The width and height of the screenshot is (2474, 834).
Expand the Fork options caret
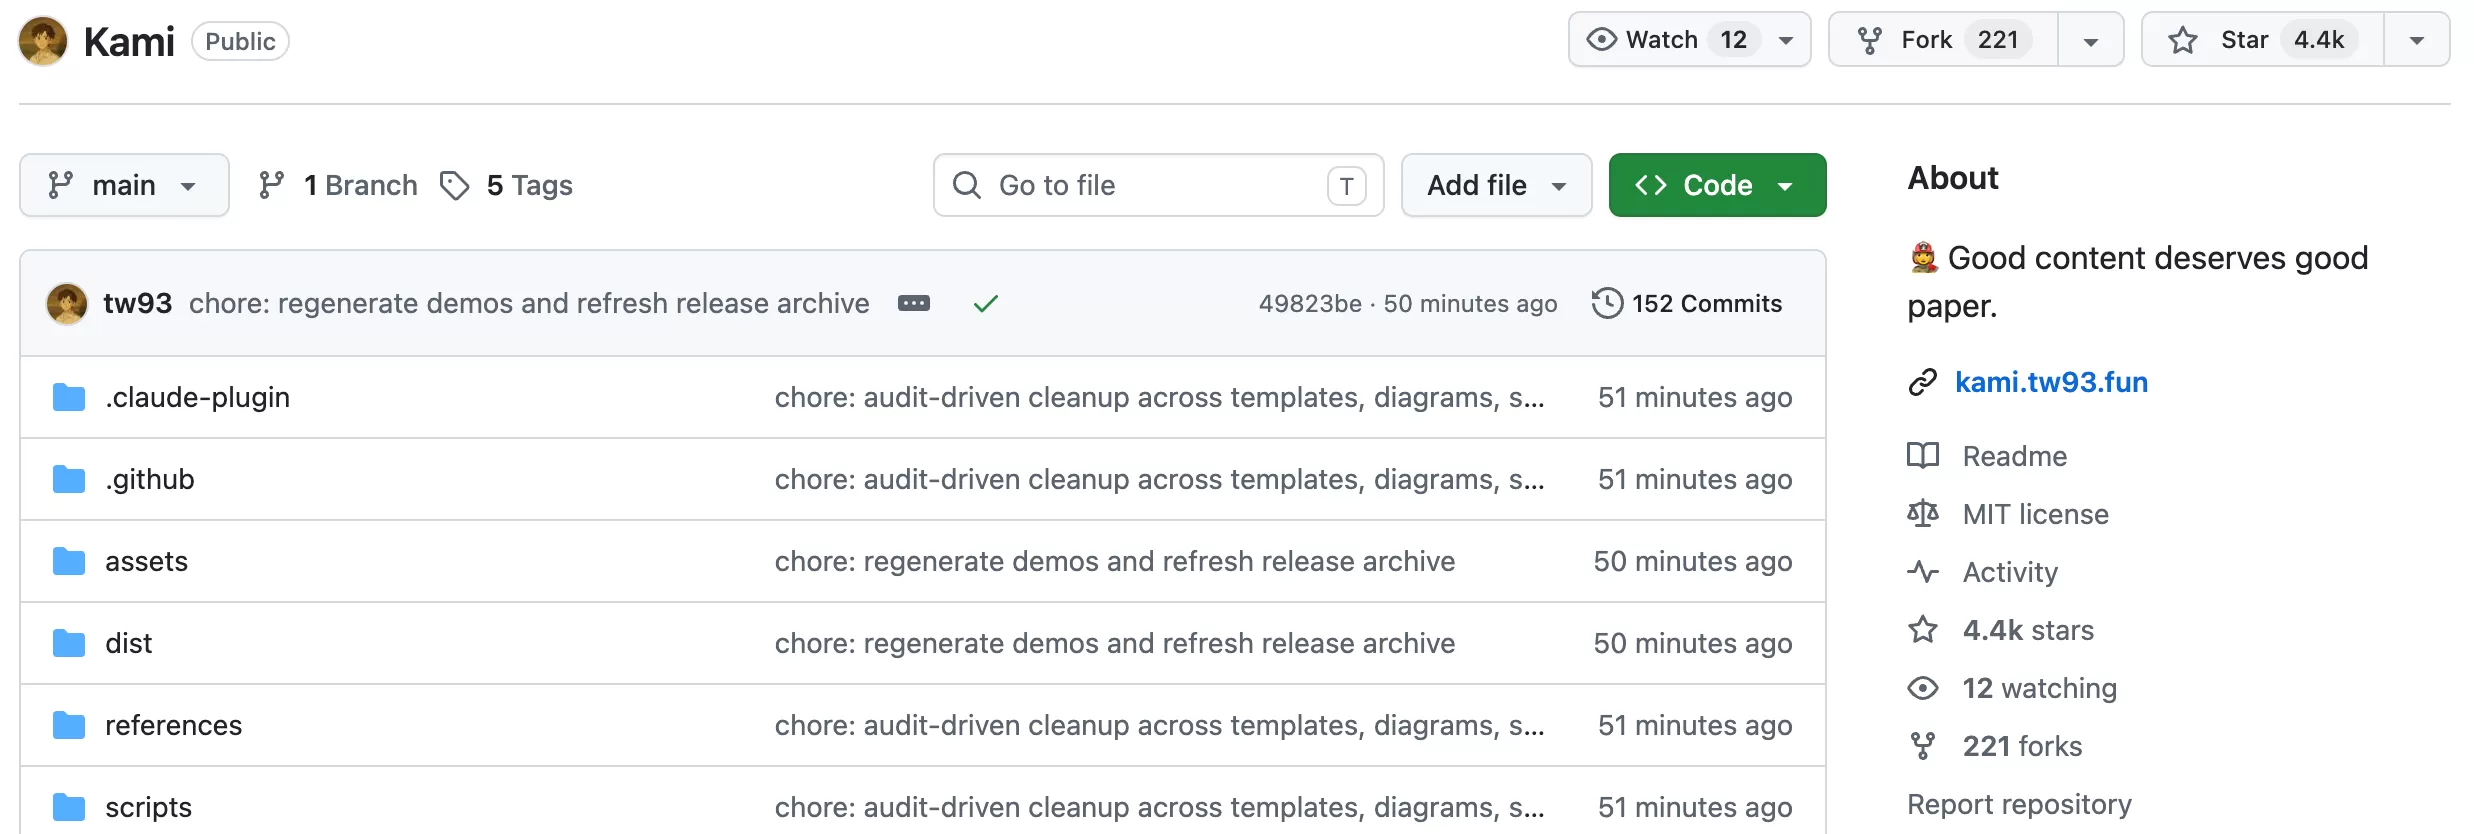pos(2090,40)
